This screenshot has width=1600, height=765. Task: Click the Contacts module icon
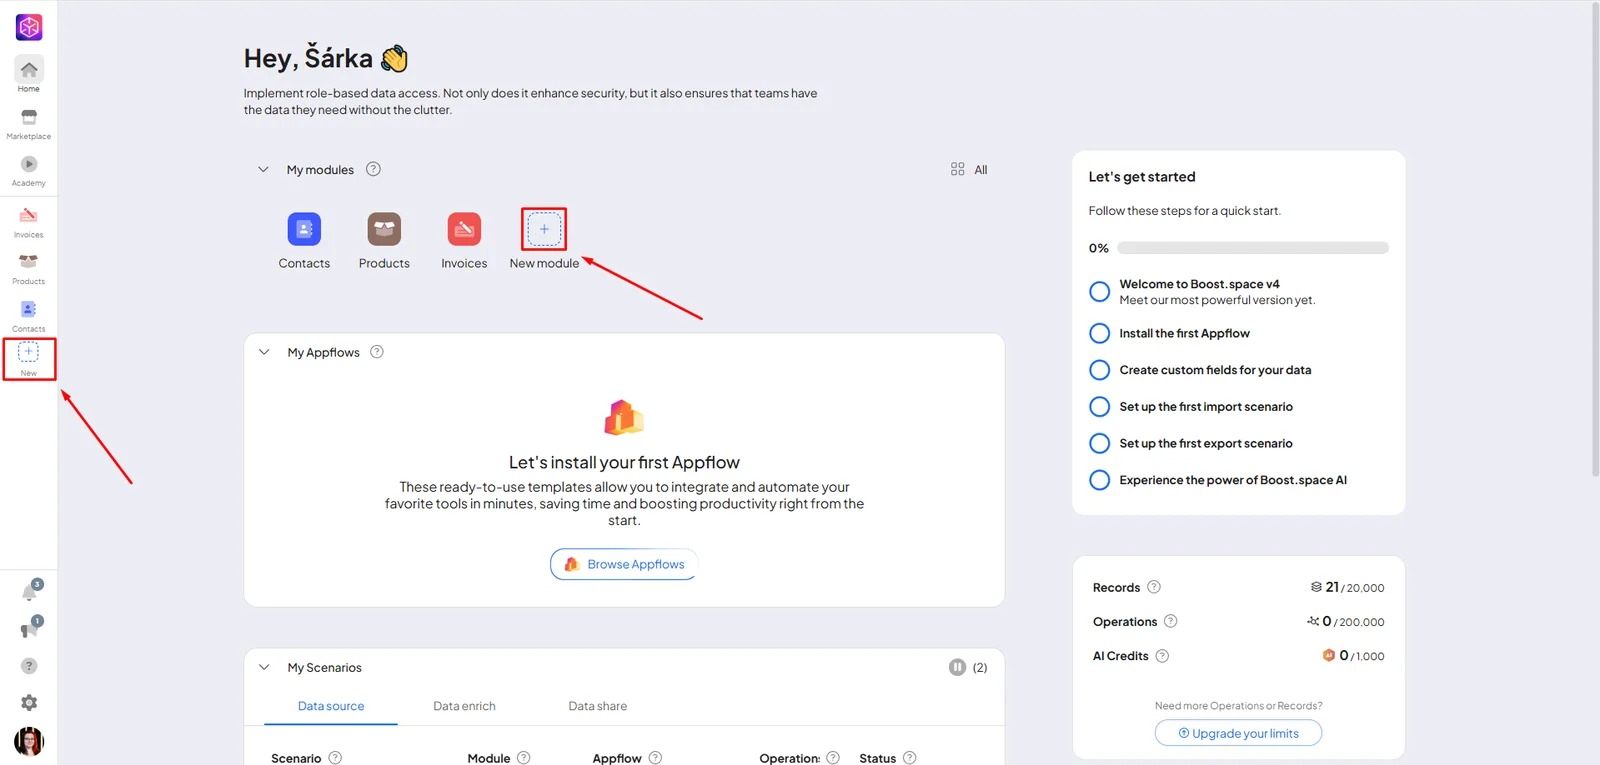tap(304, 229)
